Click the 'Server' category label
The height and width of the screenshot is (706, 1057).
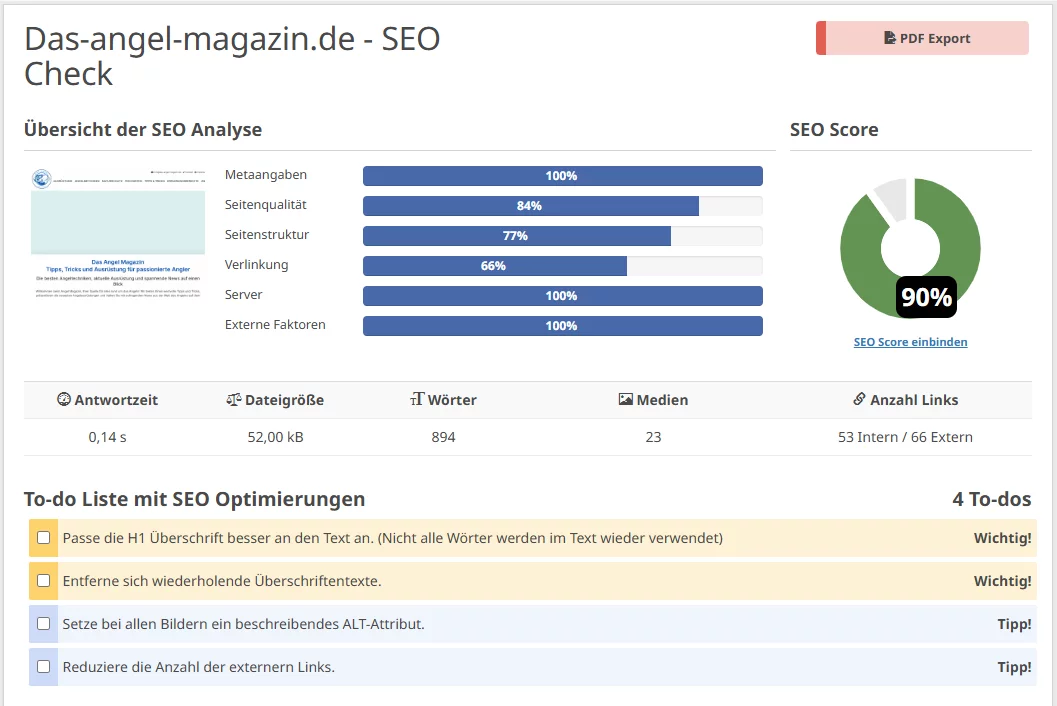tap(243, 295)
